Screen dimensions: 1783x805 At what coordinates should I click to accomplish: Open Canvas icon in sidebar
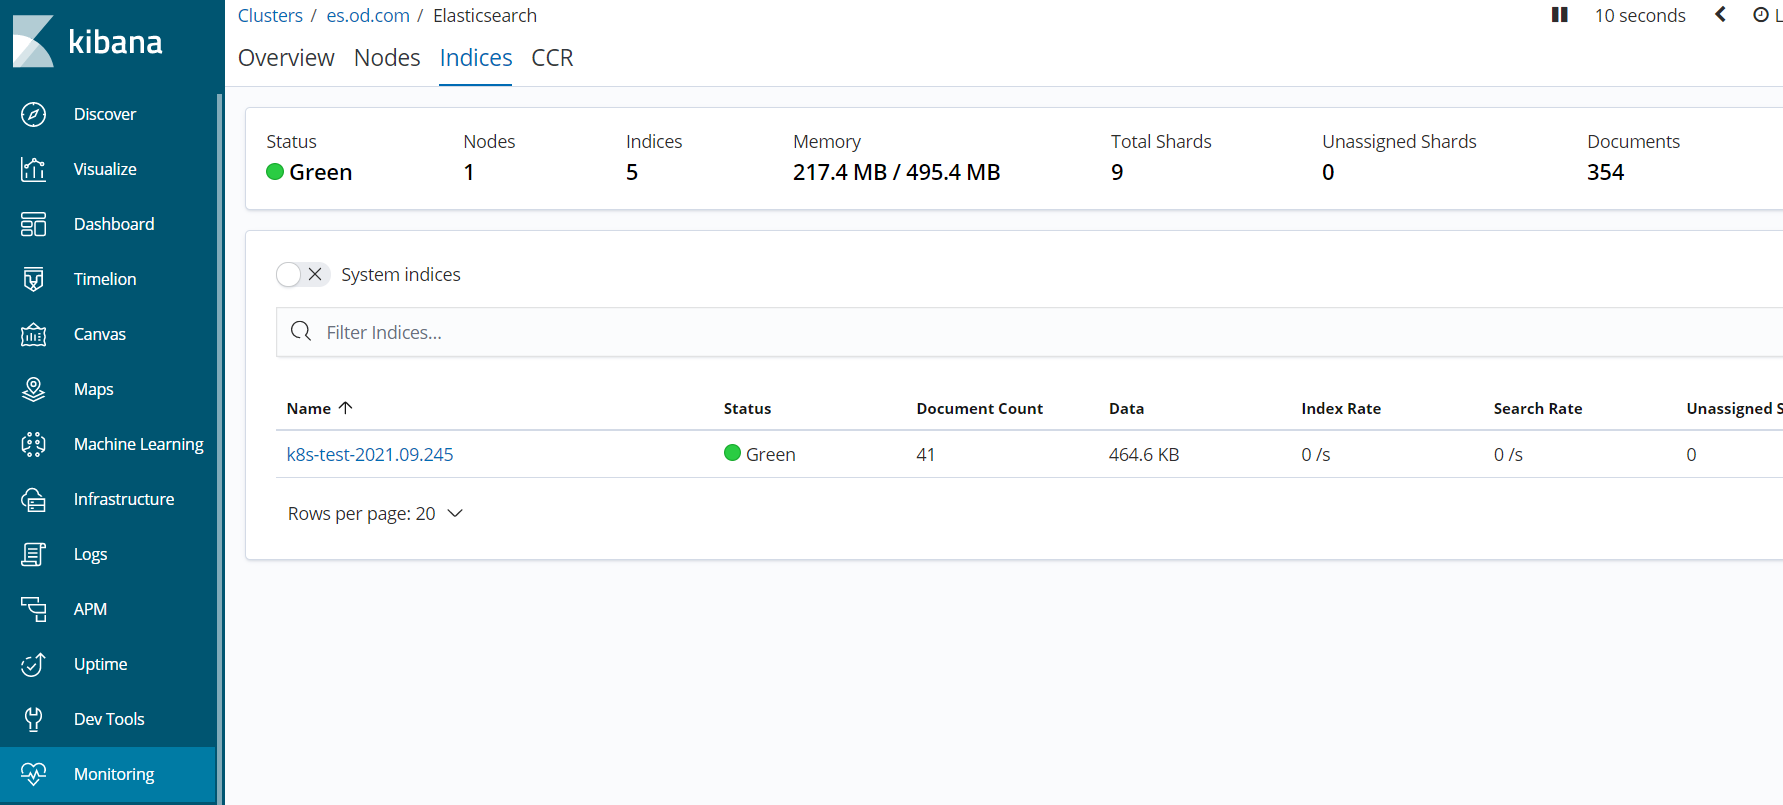33,334
